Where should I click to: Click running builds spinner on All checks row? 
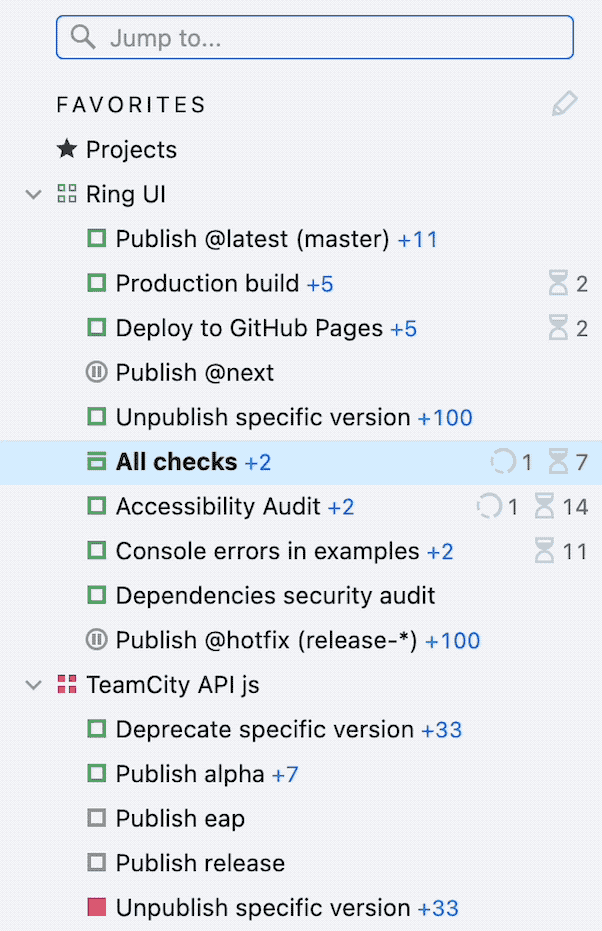(x=502, y=462)
